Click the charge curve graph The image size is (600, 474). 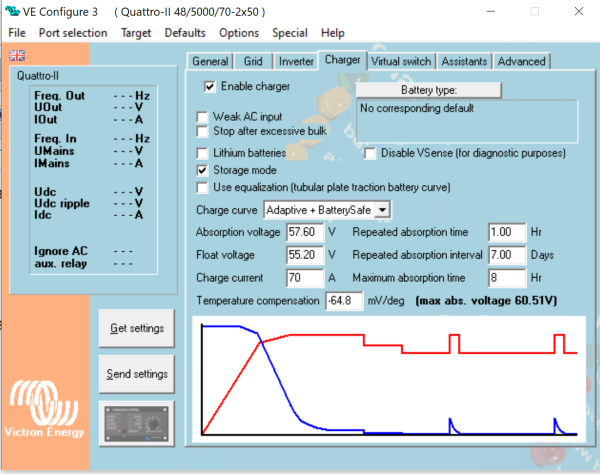click(x=389, y=379)
